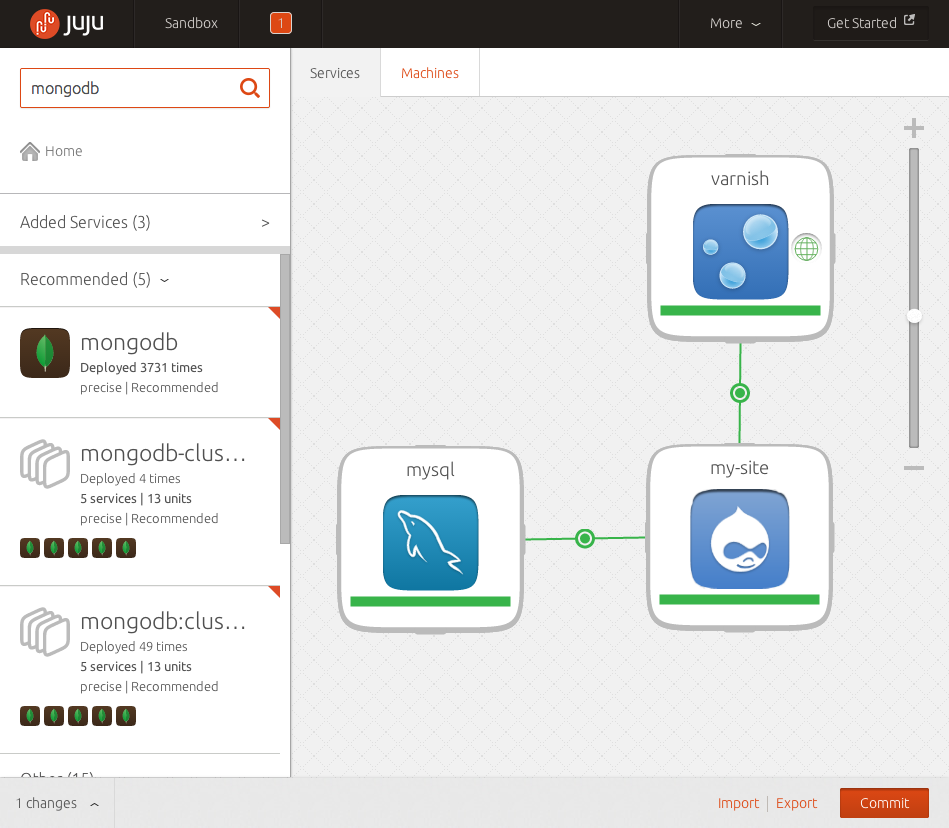Open the orange notification badge showing 1
This screenshot has height=828, width=949.
coord(281,23)
